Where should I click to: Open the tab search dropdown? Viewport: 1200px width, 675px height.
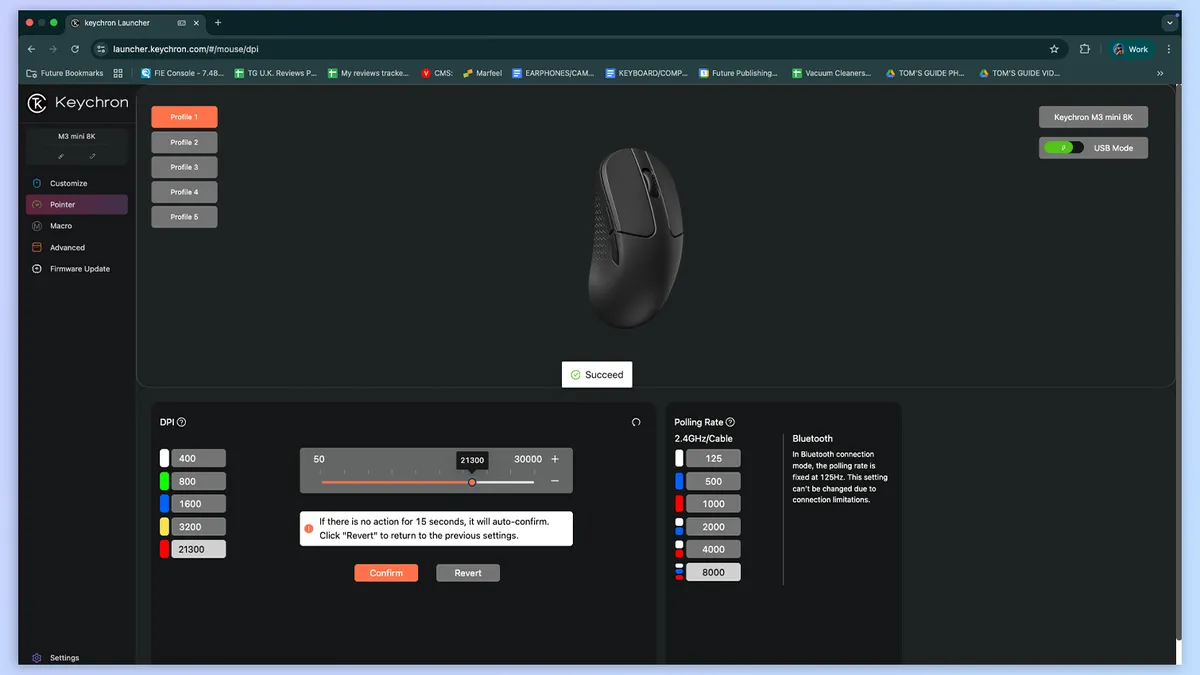pyautogui.click(x=1170, y=22)
